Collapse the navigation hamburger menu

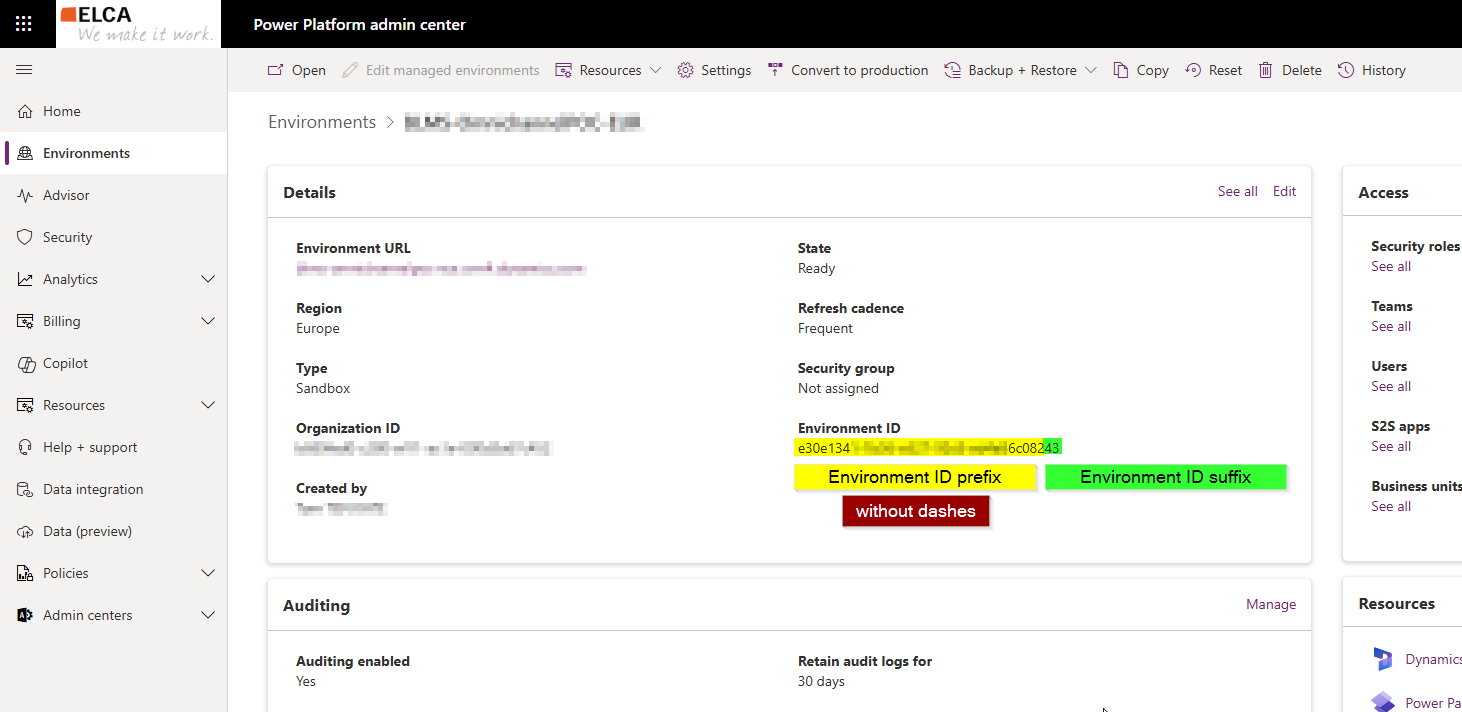point(24,70)
